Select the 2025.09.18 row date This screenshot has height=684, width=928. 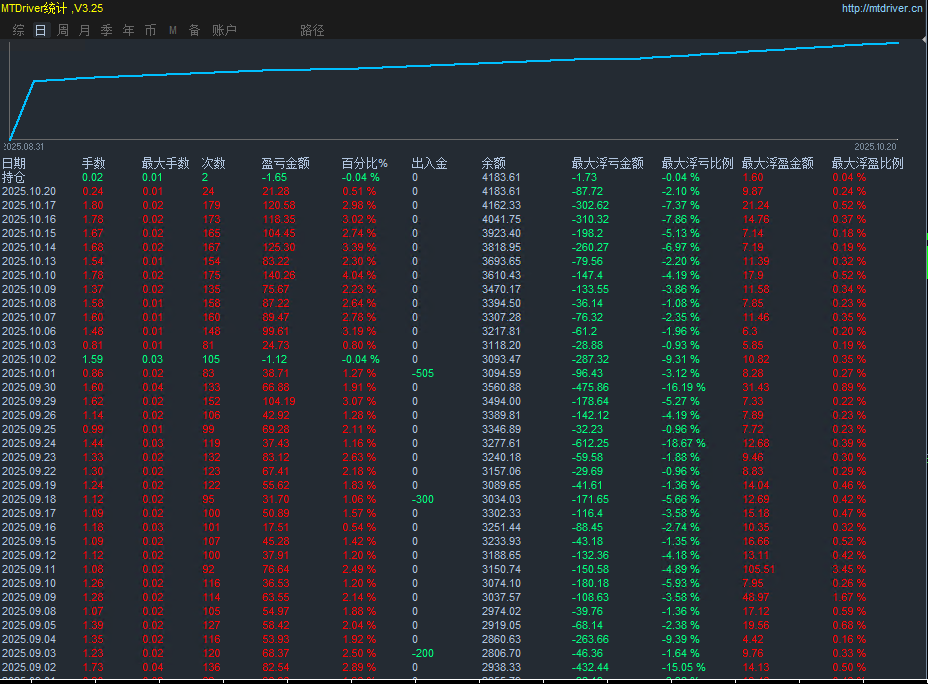(29, 499)
